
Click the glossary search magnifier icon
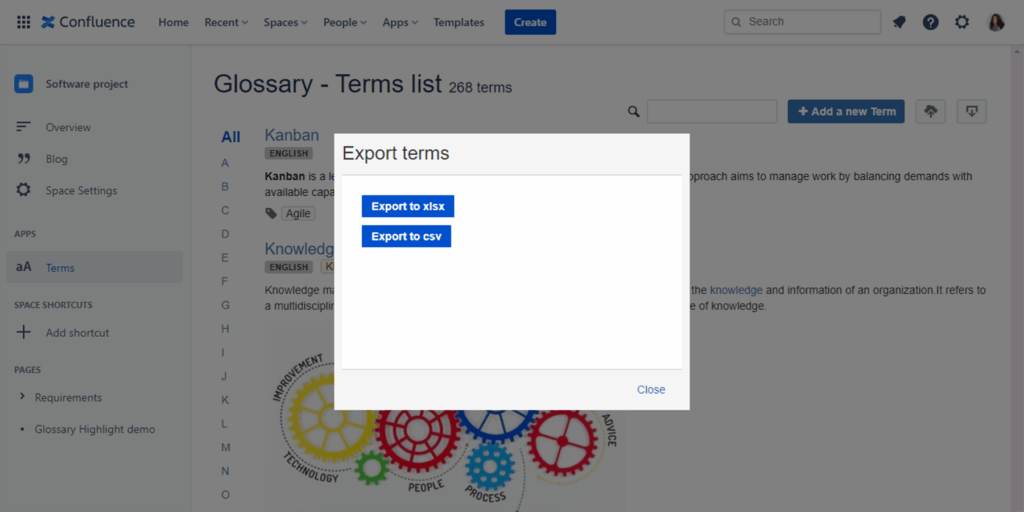coord(633,112)
